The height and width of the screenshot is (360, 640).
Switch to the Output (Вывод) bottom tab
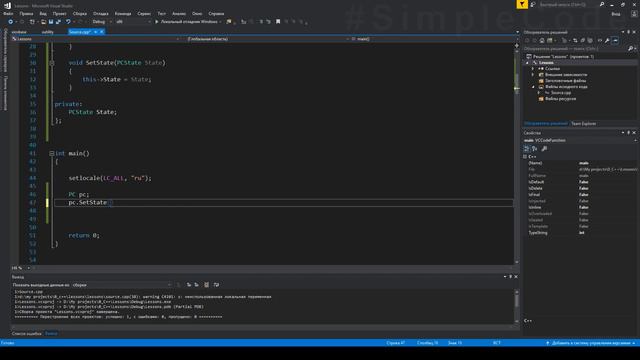pyautogui.click(x=51, y=334)
